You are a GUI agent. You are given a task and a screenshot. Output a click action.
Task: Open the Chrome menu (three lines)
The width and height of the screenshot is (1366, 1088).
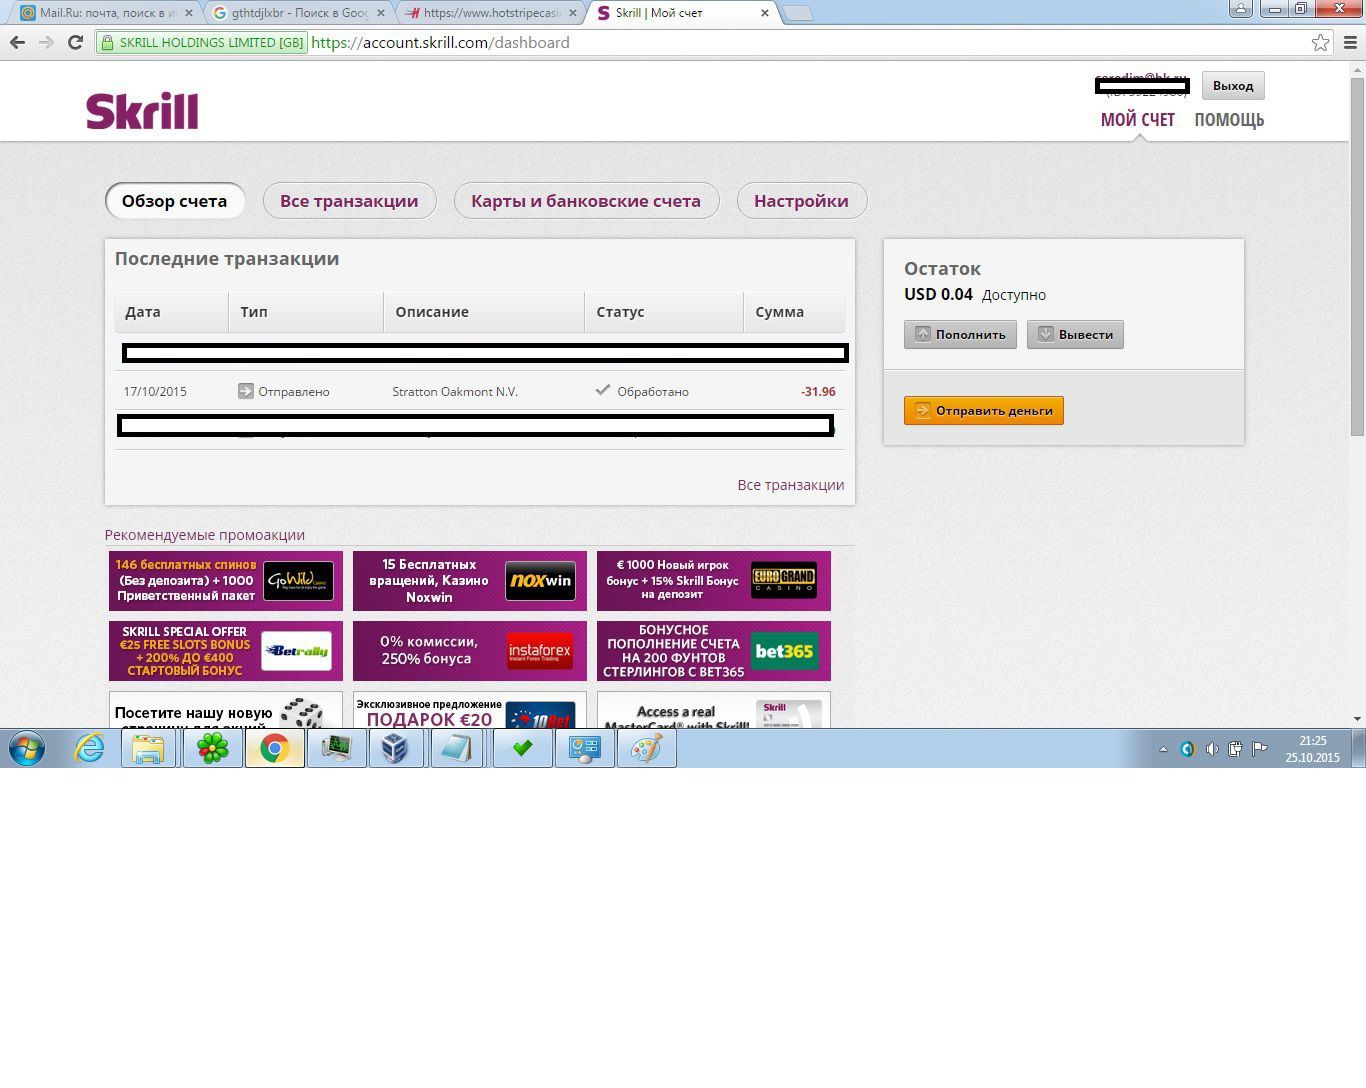coord(1350,43)
